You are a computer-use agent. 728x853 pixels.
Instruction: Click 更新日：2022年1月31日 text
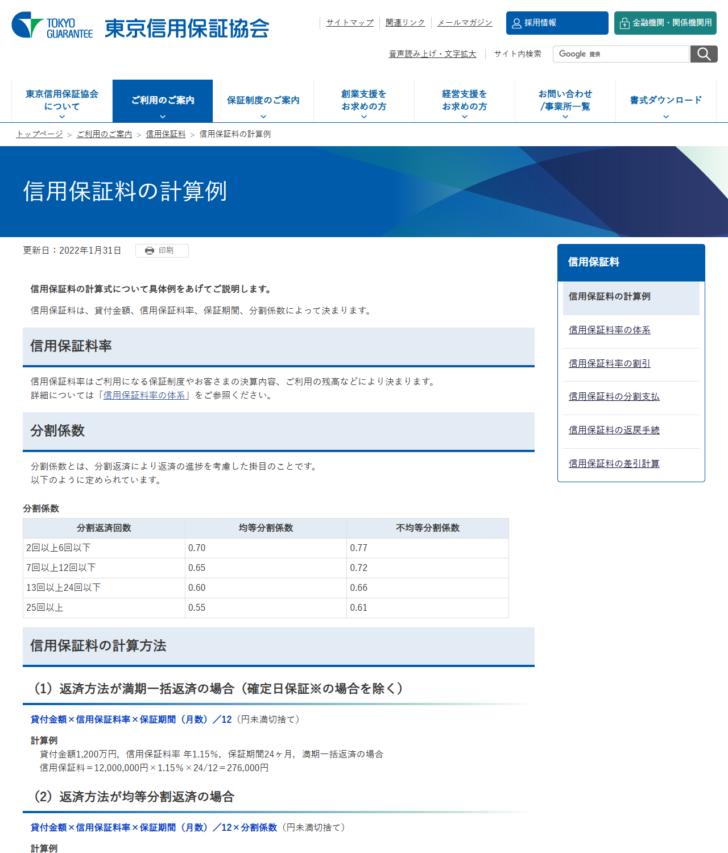click(x=72, y=250)
